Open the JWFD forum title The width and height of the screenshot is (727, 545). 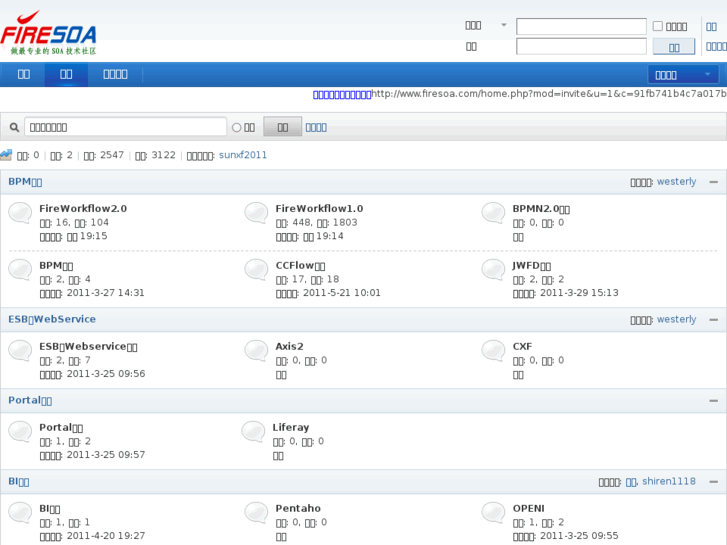click(x=532, y=266)
